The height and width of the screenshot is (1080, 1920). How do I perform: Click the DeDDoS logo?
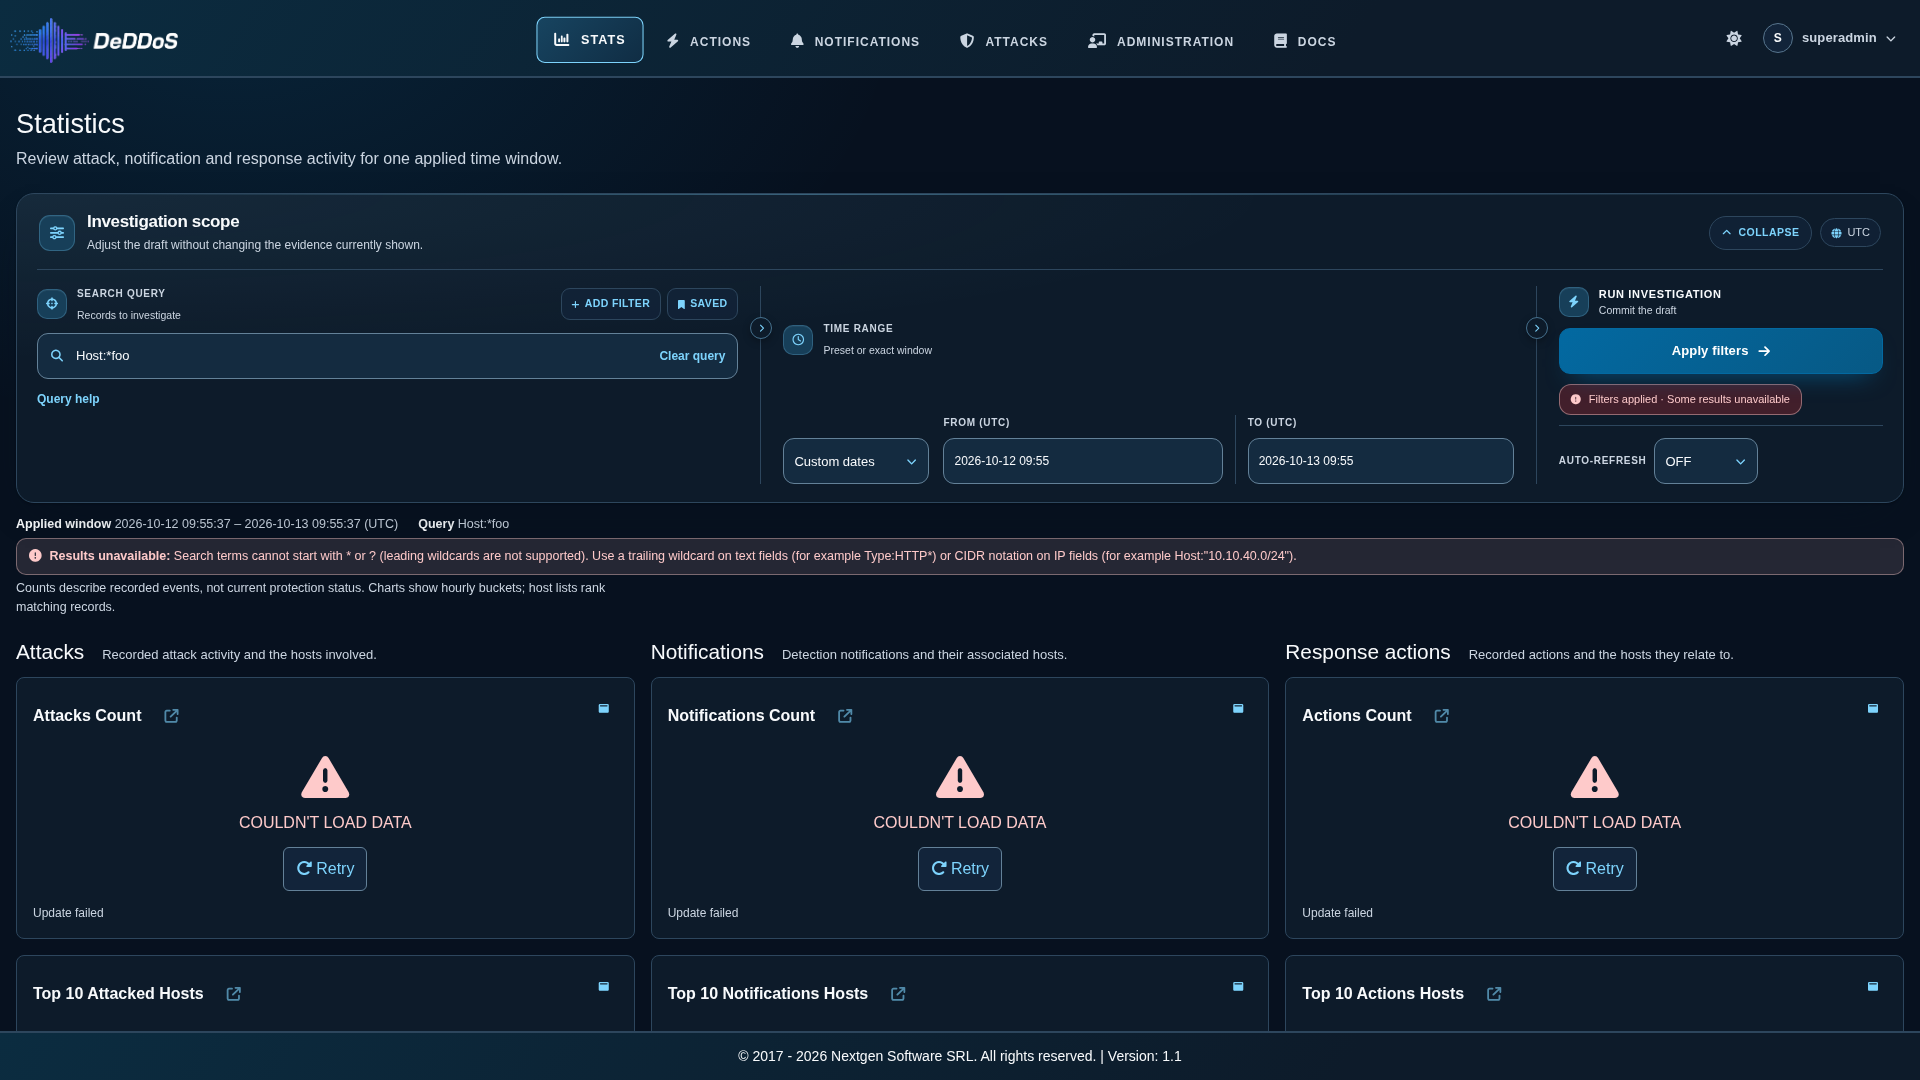94,40
